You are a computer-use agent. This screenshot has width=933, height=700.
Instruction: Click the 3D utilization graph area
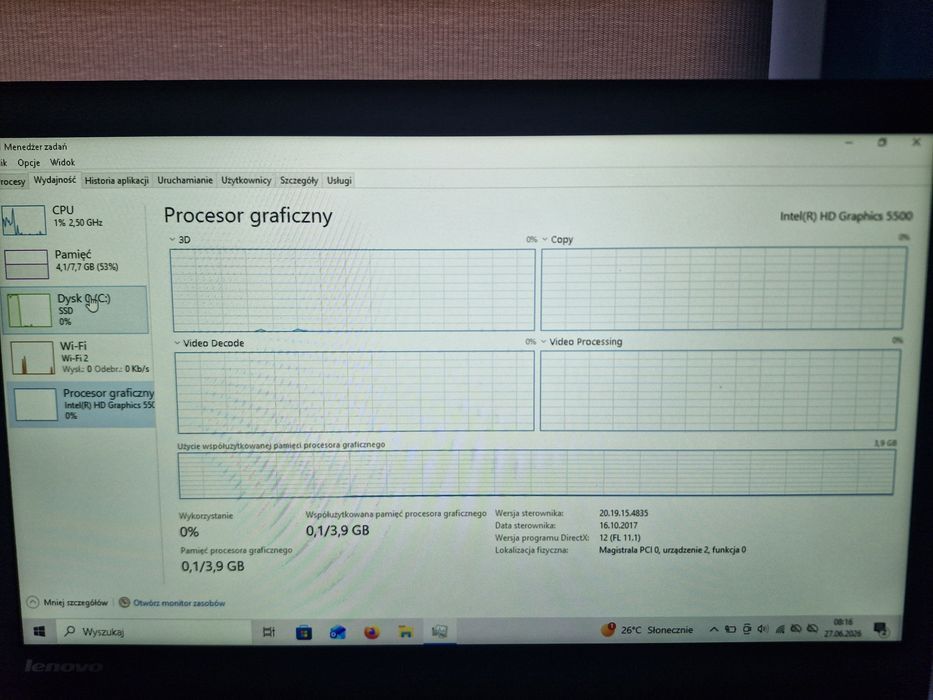tap(353, 290)
